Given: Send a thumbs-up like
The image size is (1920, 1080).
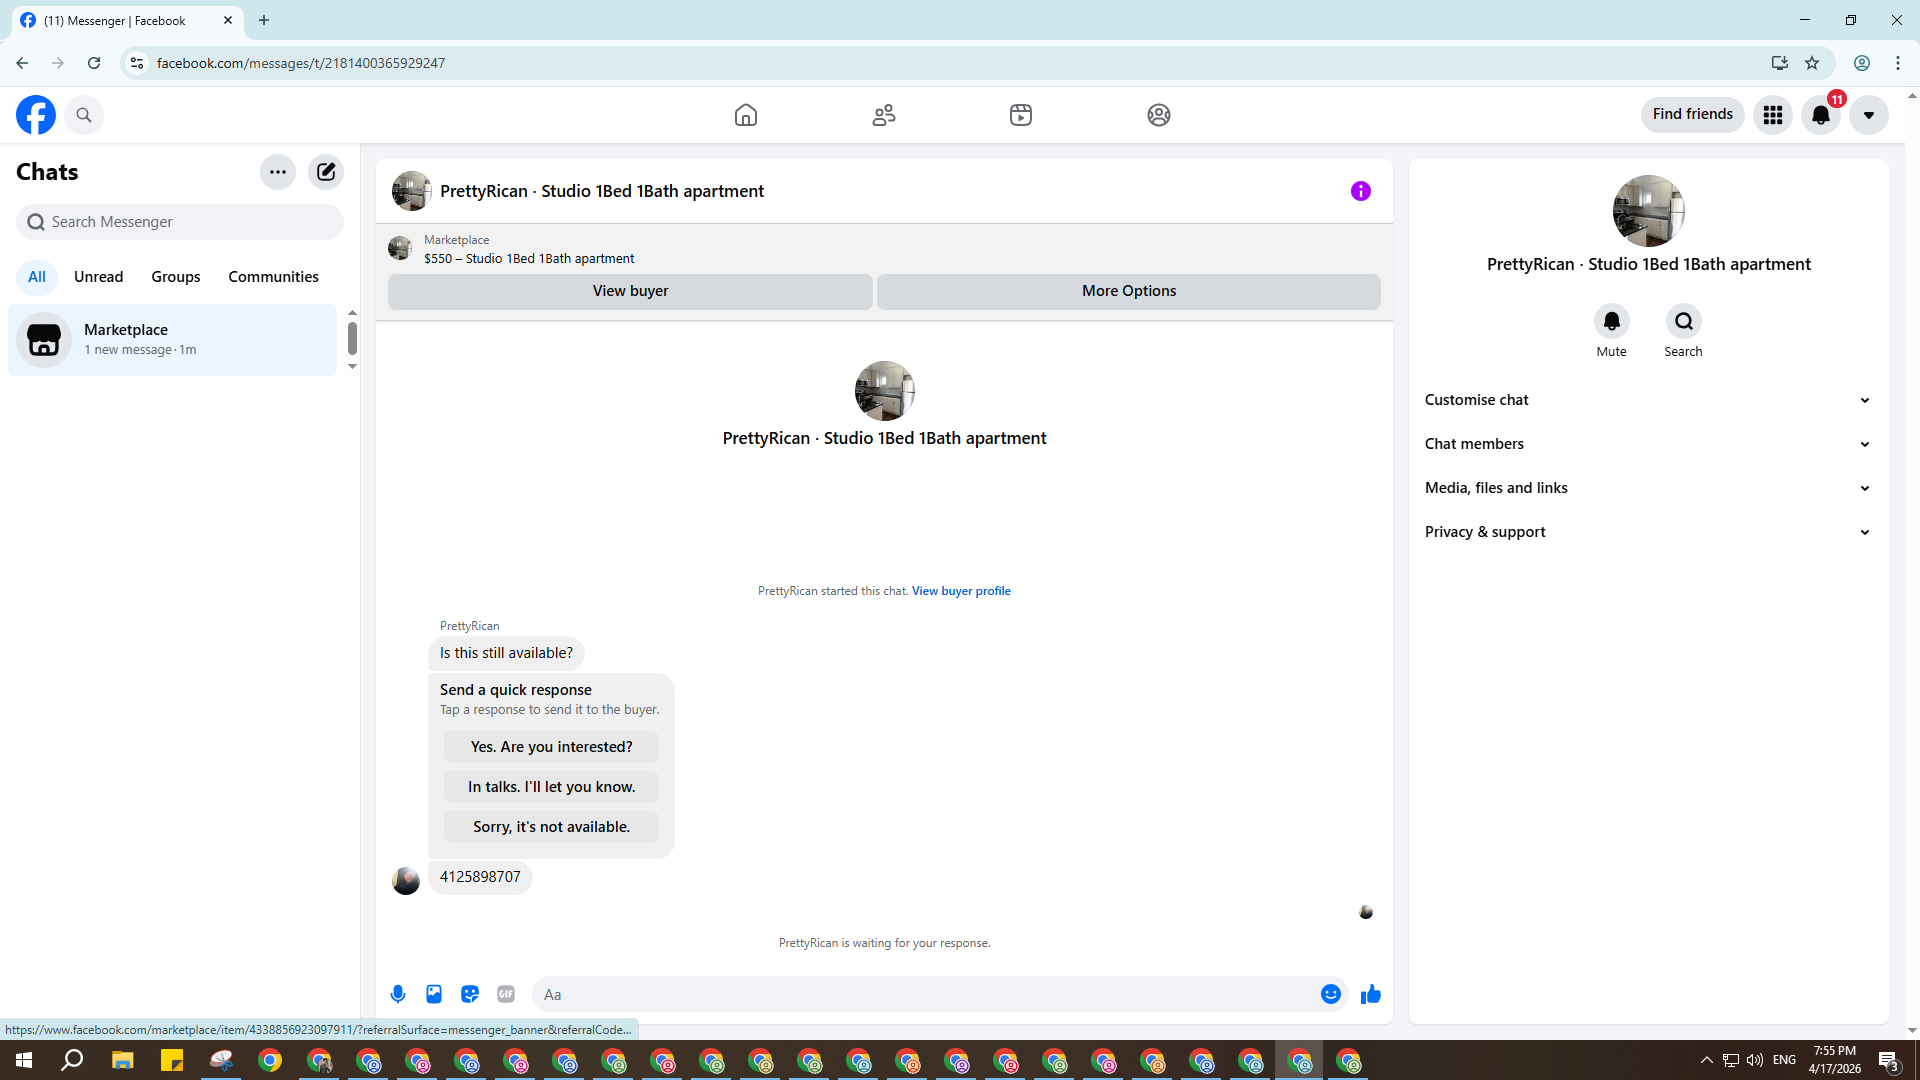Looking at the screenshot, I should [1371, 994].
